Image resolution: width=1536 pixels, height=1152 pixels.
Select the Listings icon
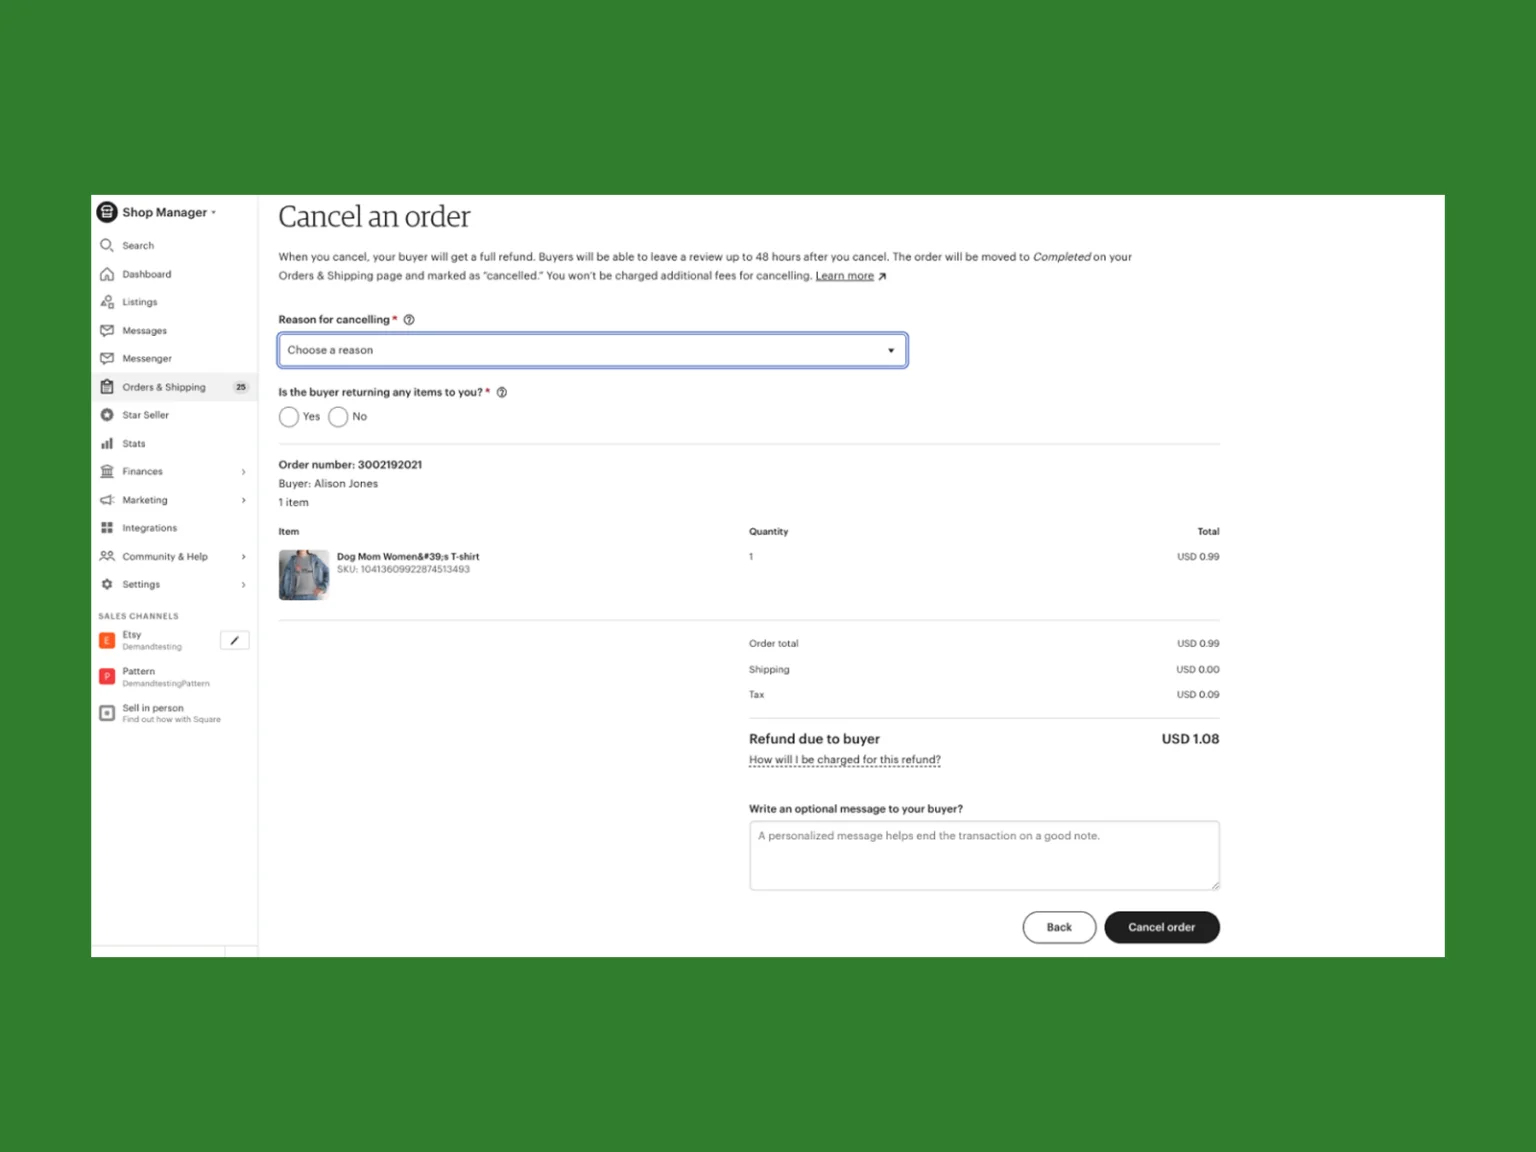tap(107, 301)
